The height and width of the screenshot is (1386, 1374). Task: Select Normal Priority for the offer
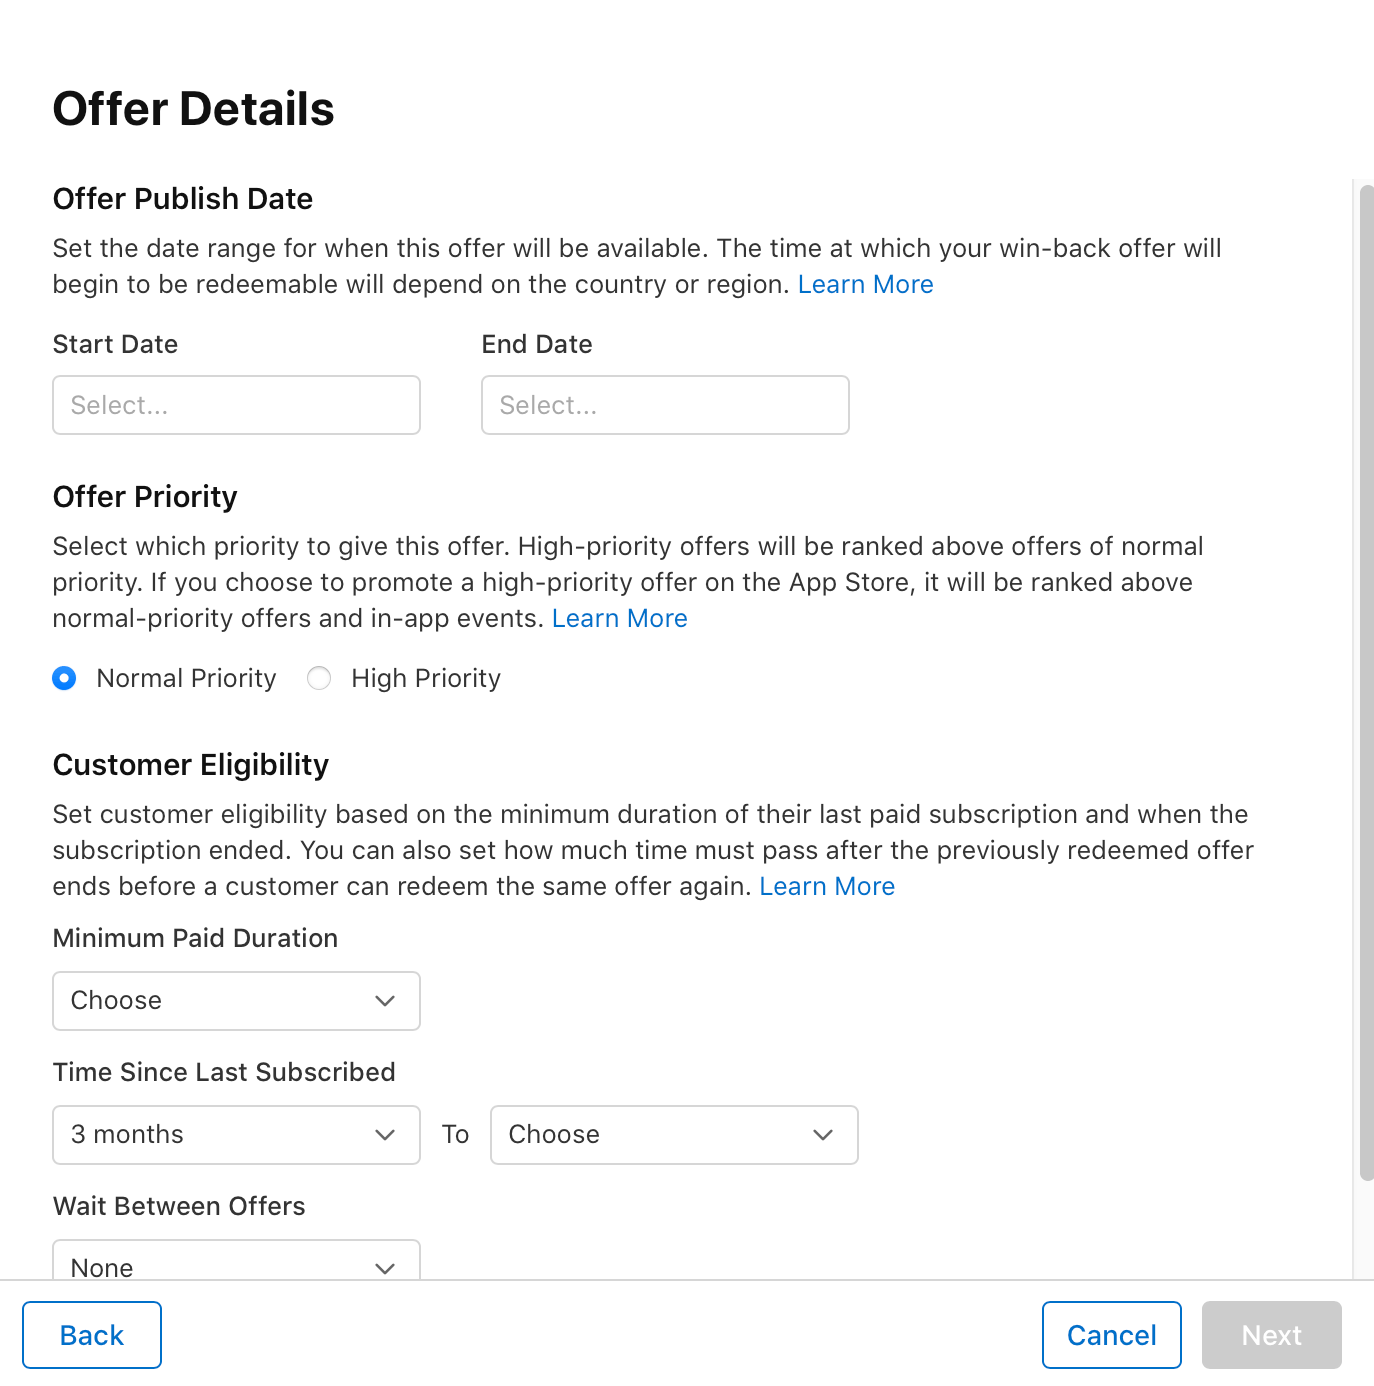pos(64,678)
